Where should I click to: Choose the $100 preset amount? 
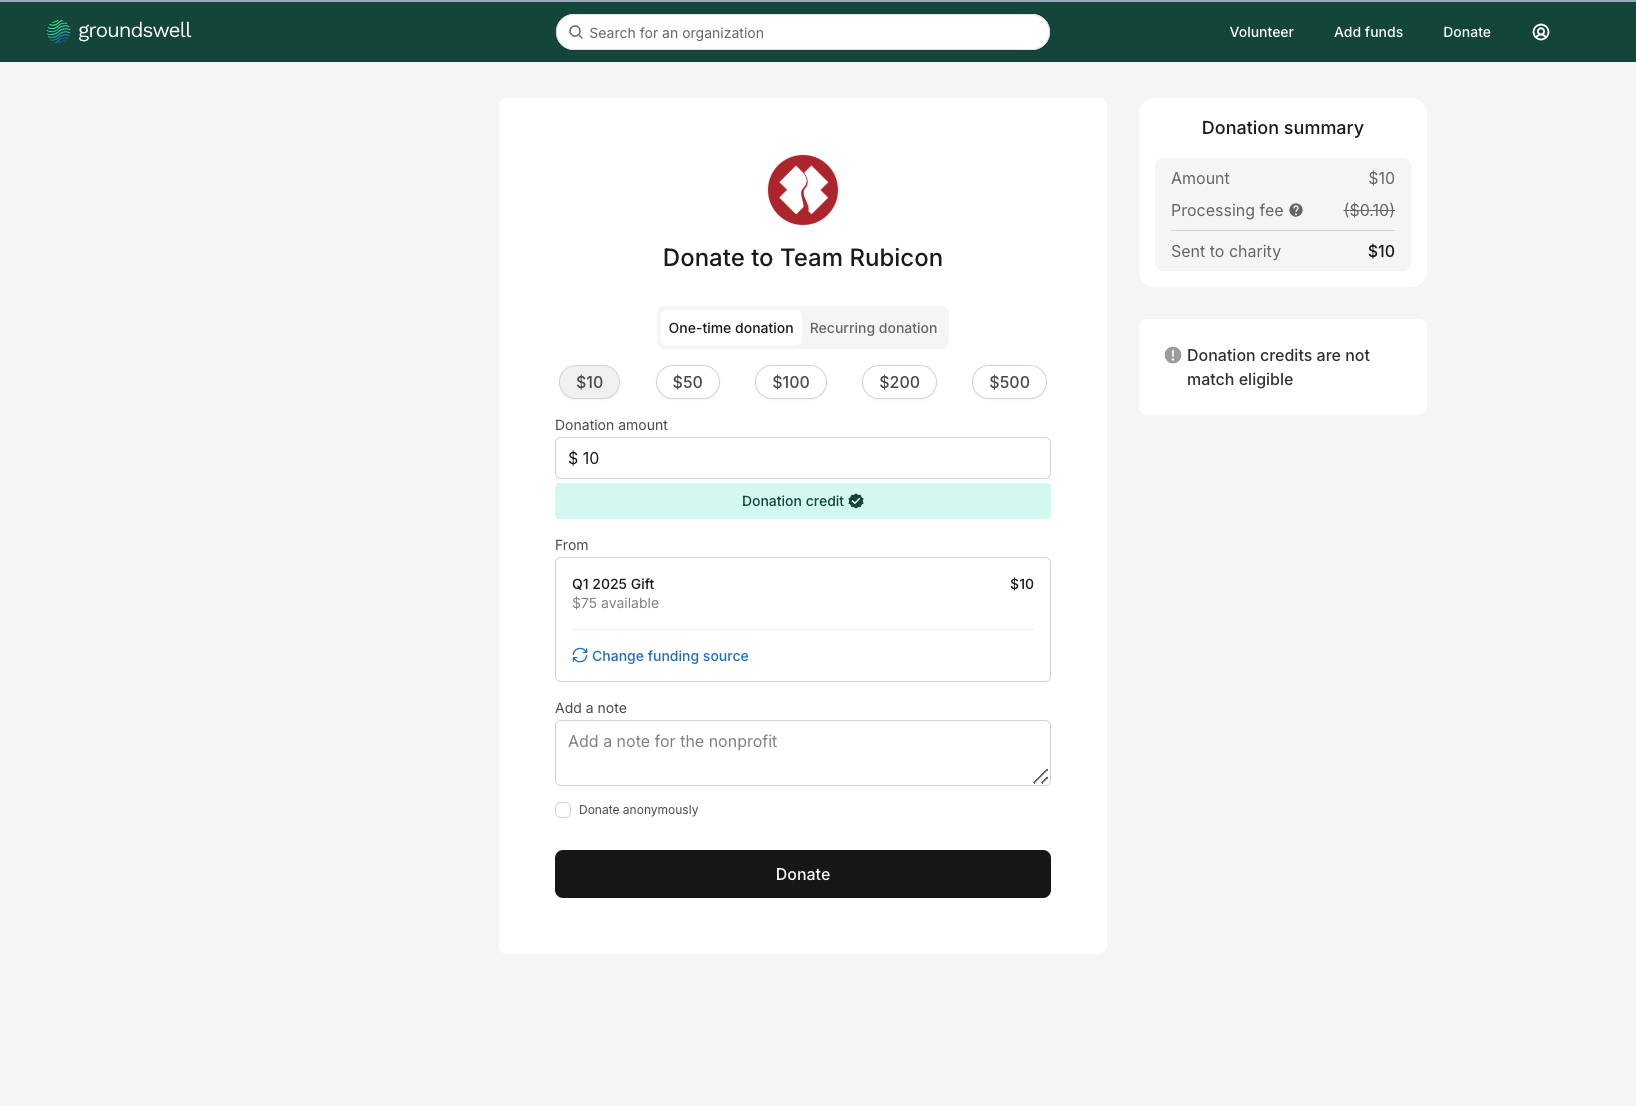pyautogui.click(x=791, y=382)
